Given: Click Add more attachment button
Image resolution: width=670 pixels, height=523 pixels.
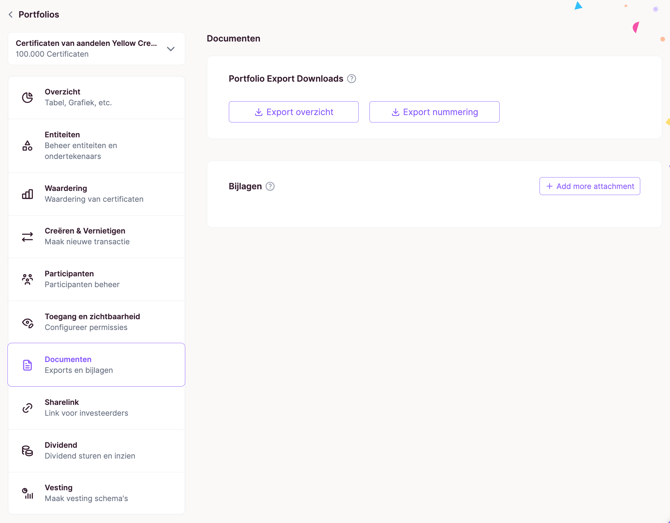Looking at the screenshot, I should tap(589, 186).
